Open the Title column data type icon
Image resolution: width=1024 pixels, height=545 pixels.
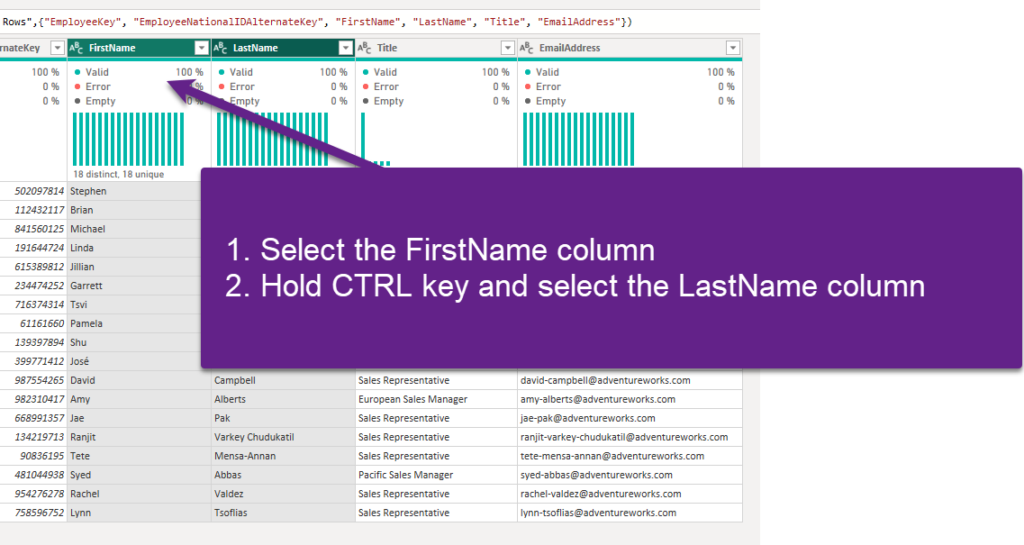pyautogui.click(x=366, y=48)
